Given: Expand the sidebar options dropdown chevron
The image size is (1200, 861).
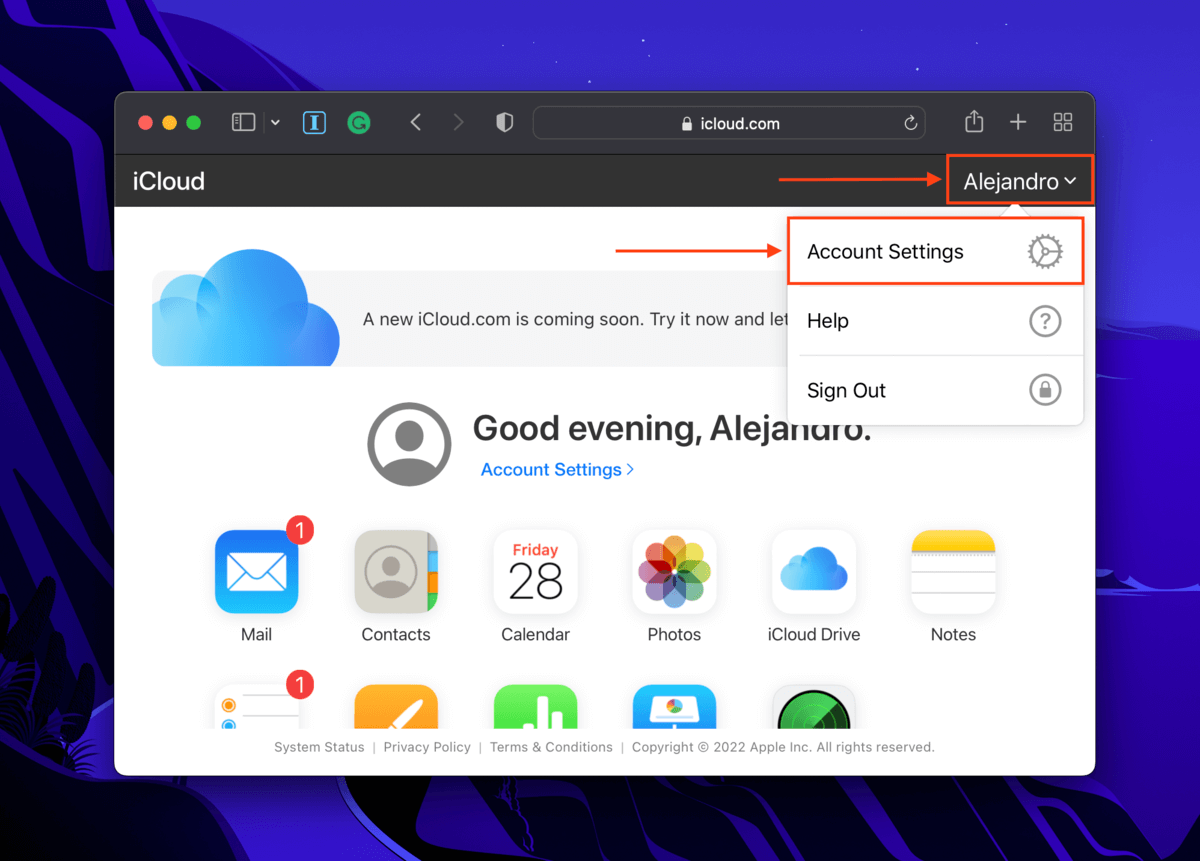Looking at the screenshot, I should coord(275,123).
